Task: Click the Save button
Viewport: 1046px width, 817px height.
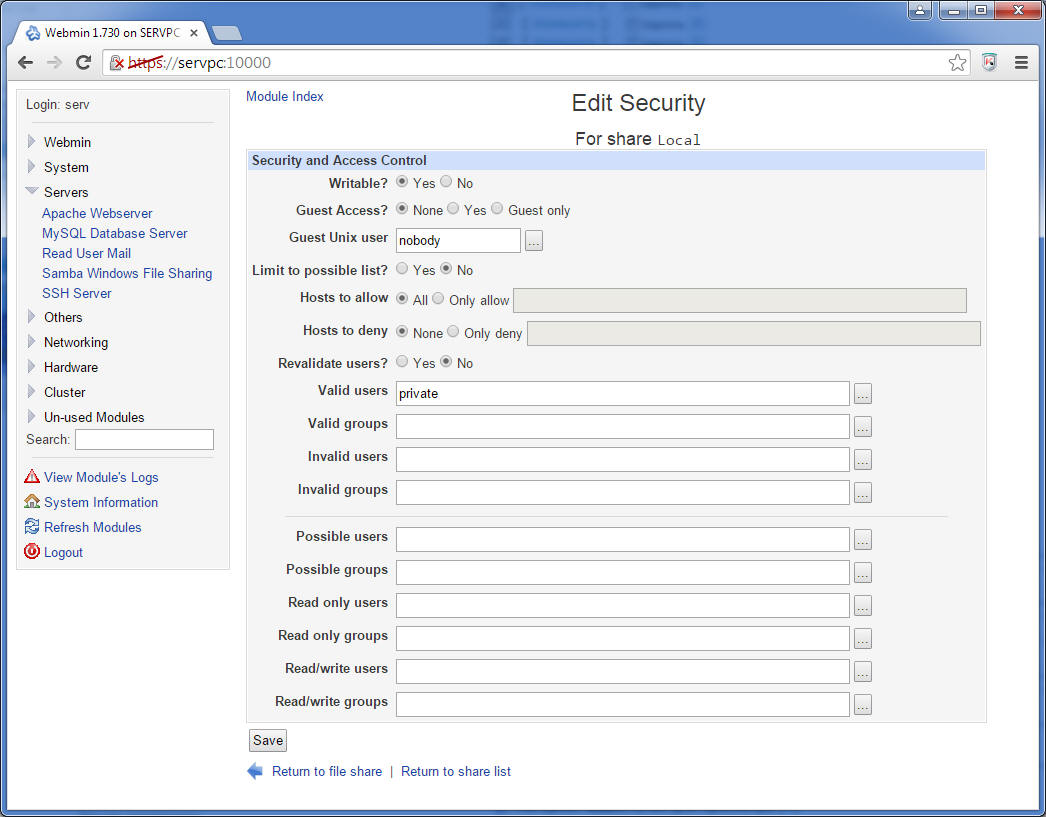Action: coord(268,740)
